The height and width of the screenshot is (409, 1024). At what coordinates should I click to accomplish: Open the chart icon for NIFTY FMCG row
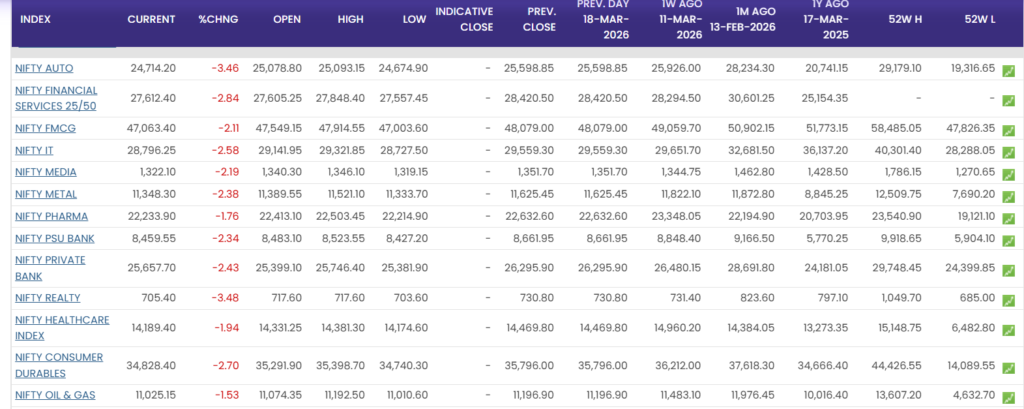(x=1008, y=131)
